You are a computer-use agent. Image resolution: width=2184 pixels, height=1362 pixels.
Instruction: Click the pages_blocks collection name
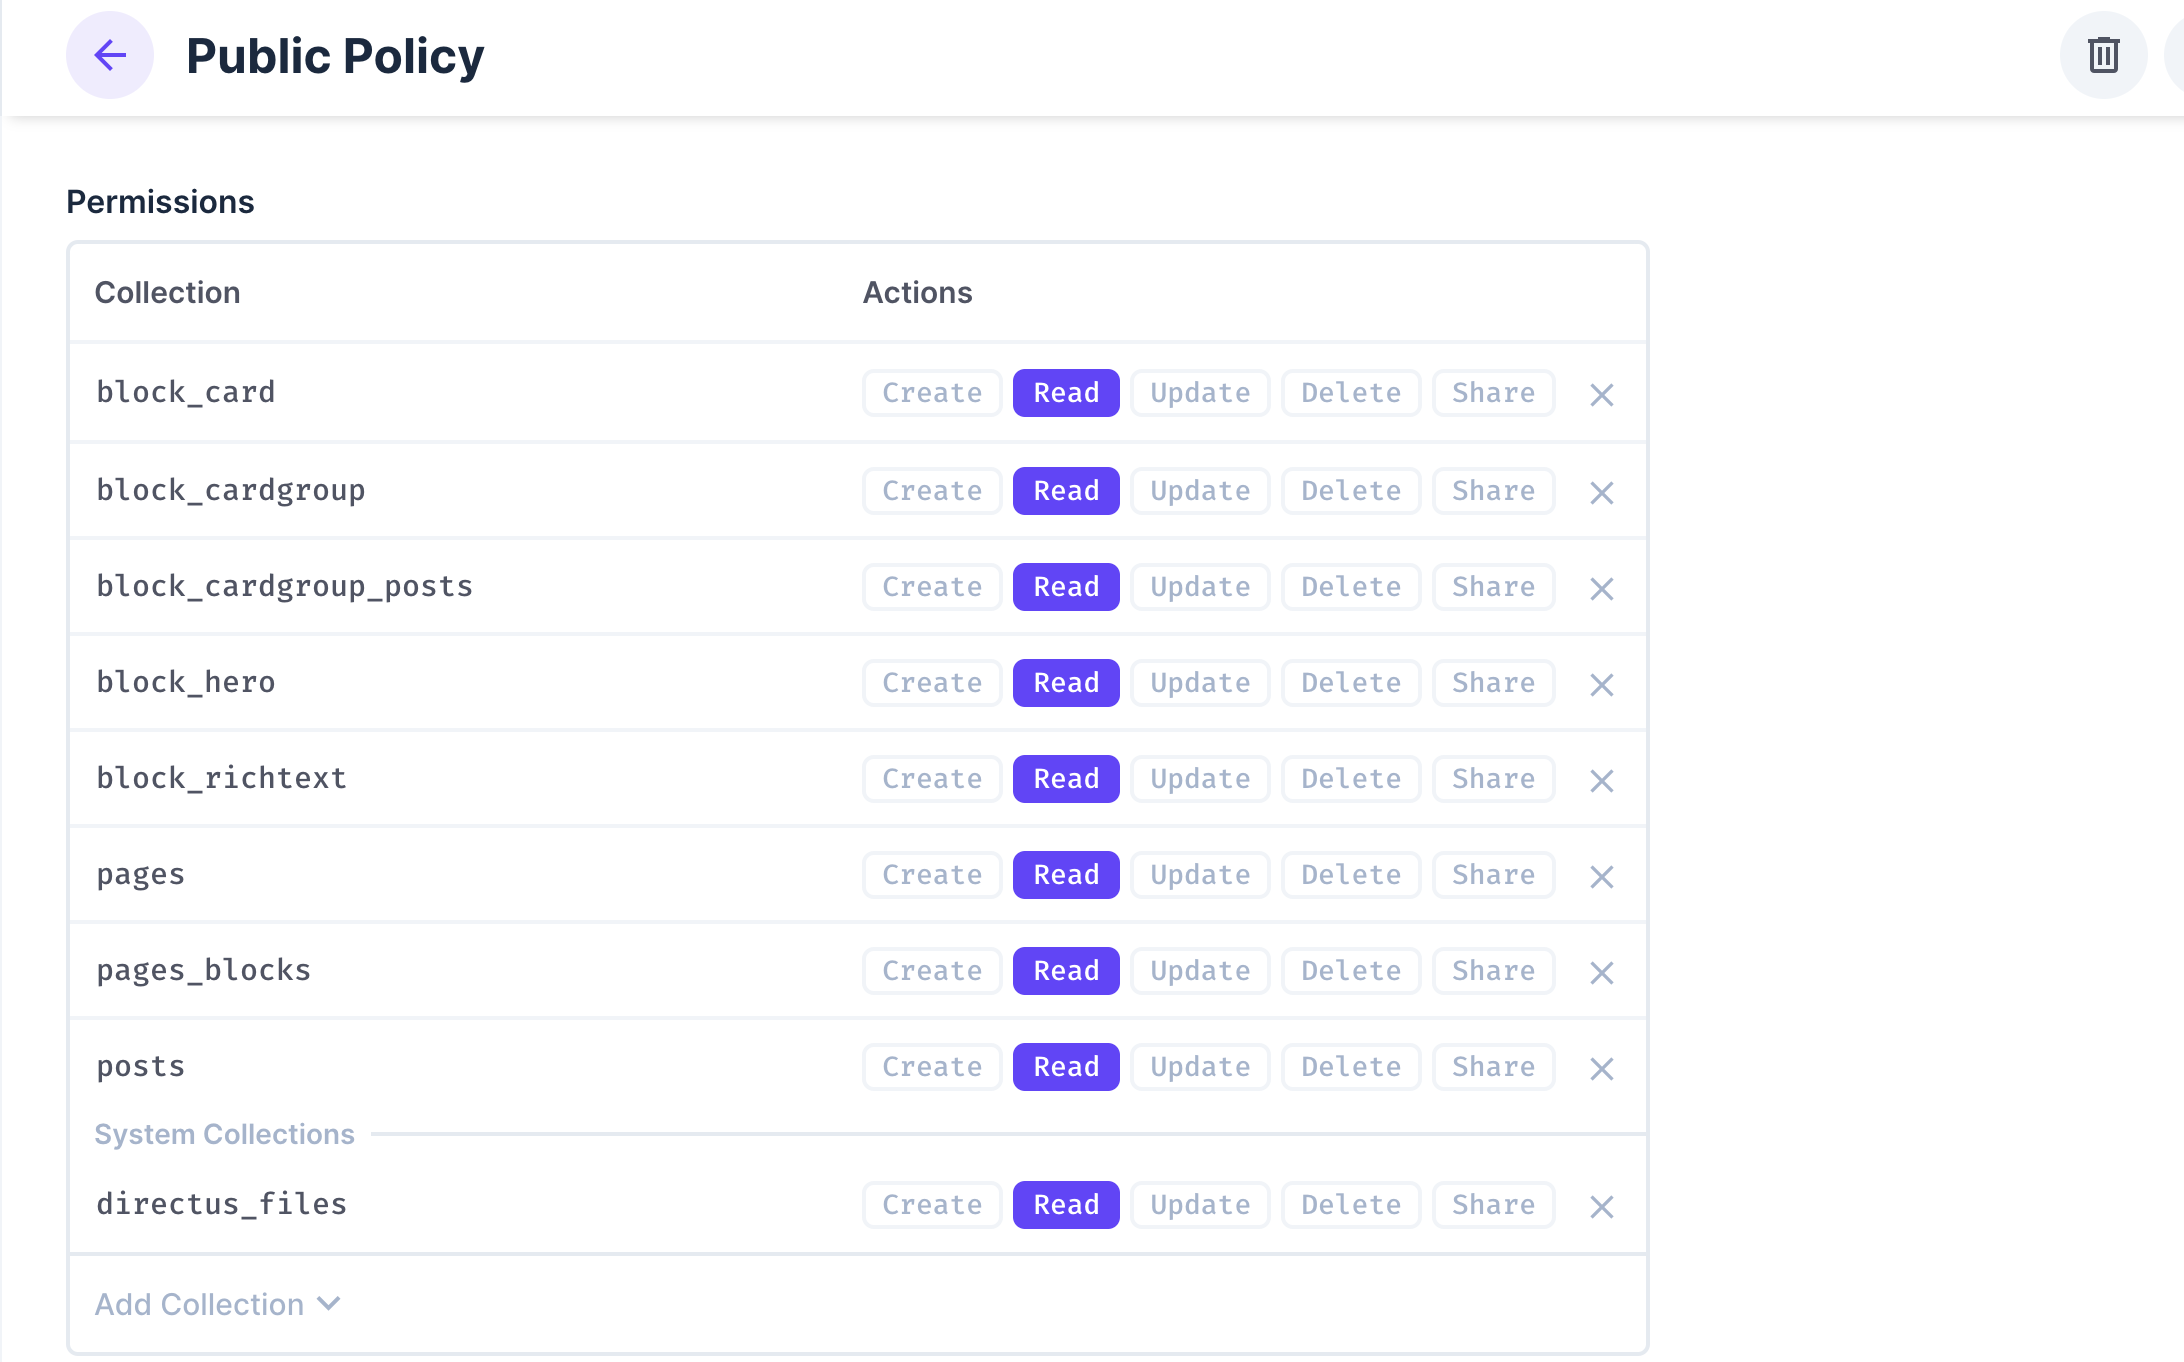pos(204,970)
